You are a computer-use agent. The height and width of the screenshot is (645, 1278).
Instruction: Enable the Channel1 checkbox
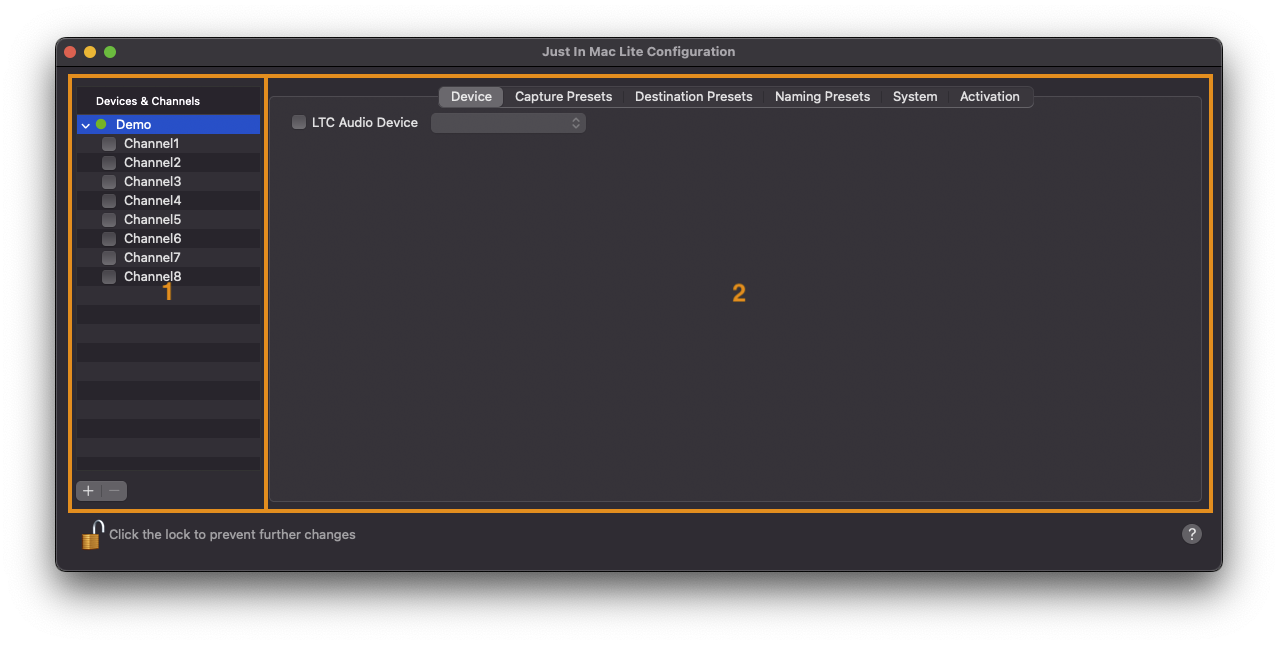(109, 143)
